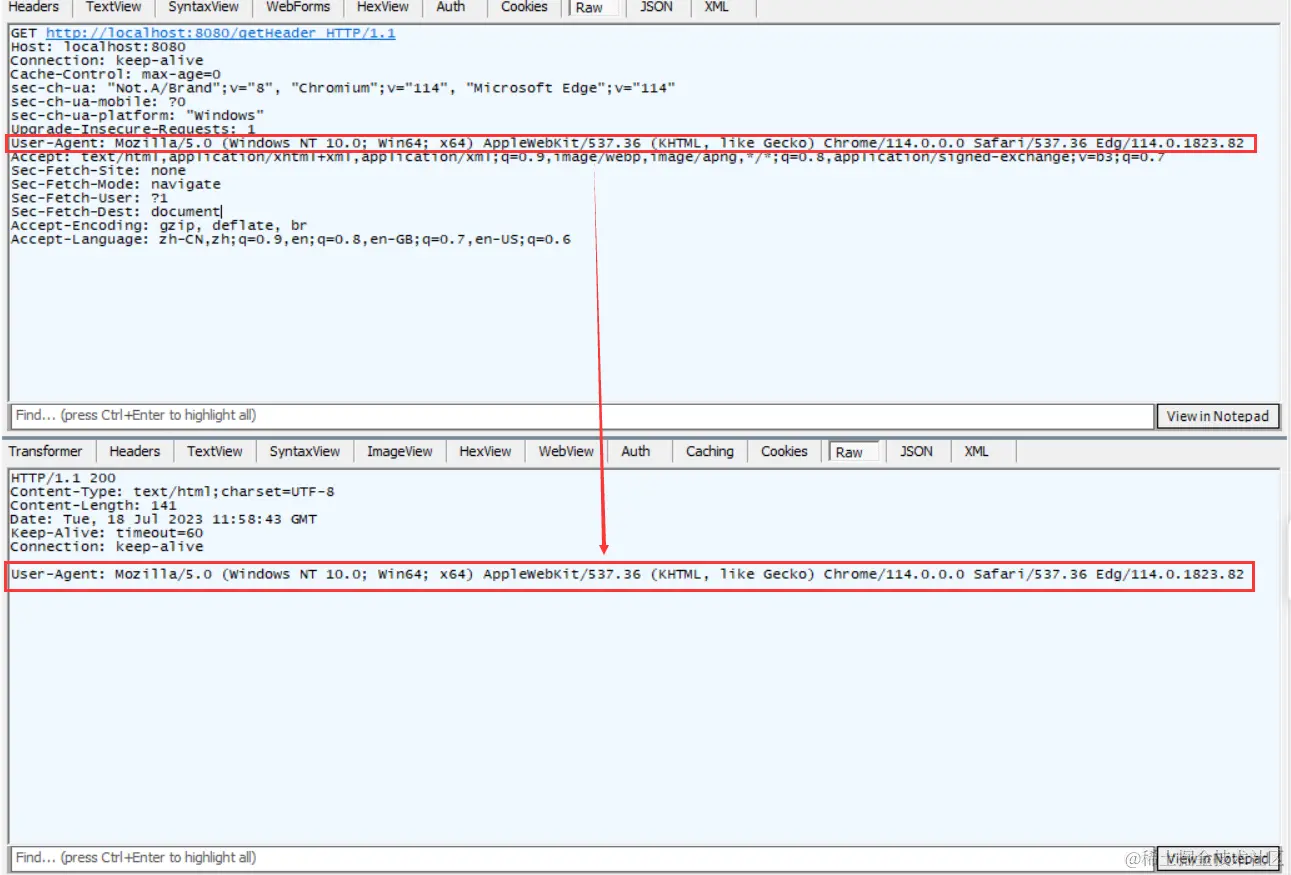Screen dimensions: 1291x875
Task: Open response TextView tab
Action: pyautogui.click(x=215, y=452)
